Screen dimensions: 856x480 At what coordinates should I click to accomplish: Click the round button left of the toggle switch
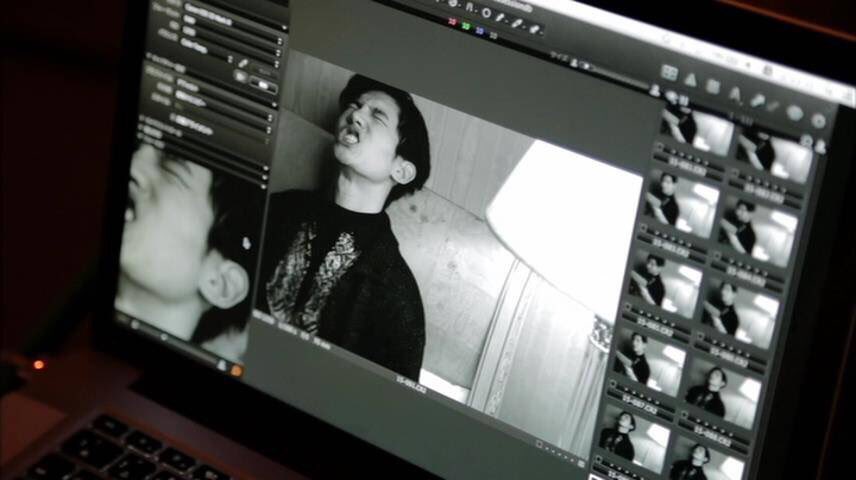[240, 77]
